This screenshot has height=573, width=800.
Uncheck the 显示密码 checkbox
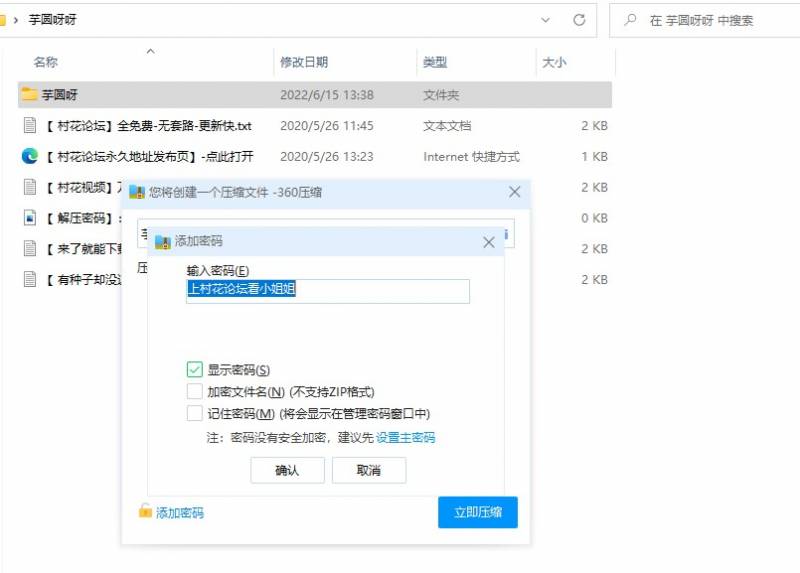[195, 370]
